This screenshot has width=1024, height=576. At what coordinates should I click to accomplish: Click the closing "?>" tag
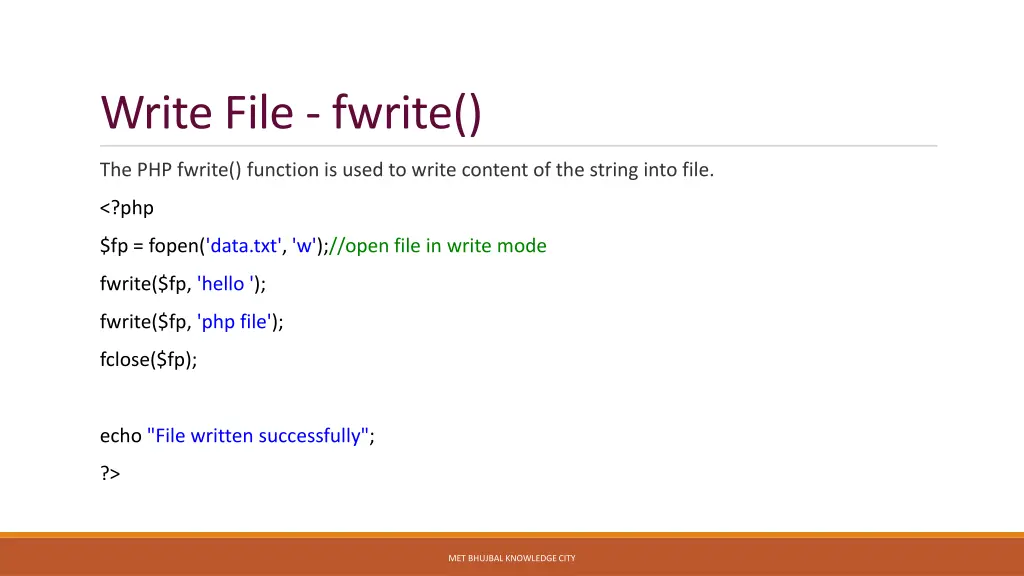coord(110,473)
